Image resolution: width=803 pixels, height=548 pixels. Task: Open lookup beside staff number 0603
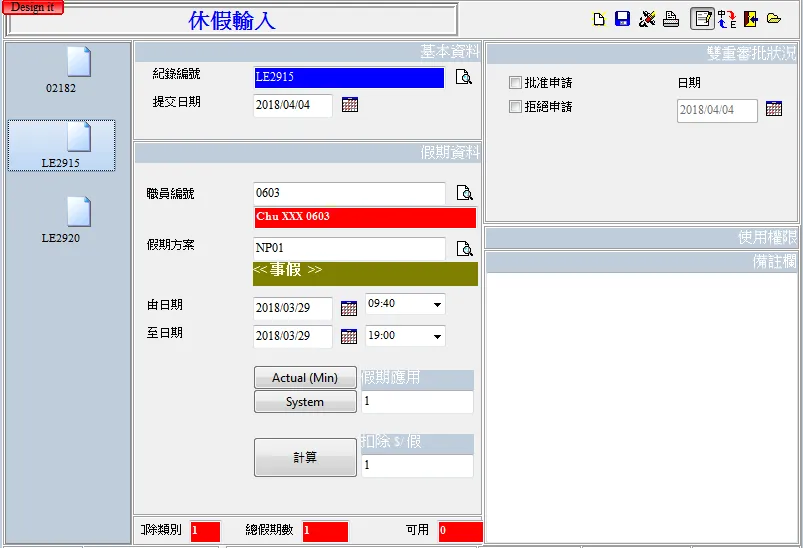click(464, 193)
